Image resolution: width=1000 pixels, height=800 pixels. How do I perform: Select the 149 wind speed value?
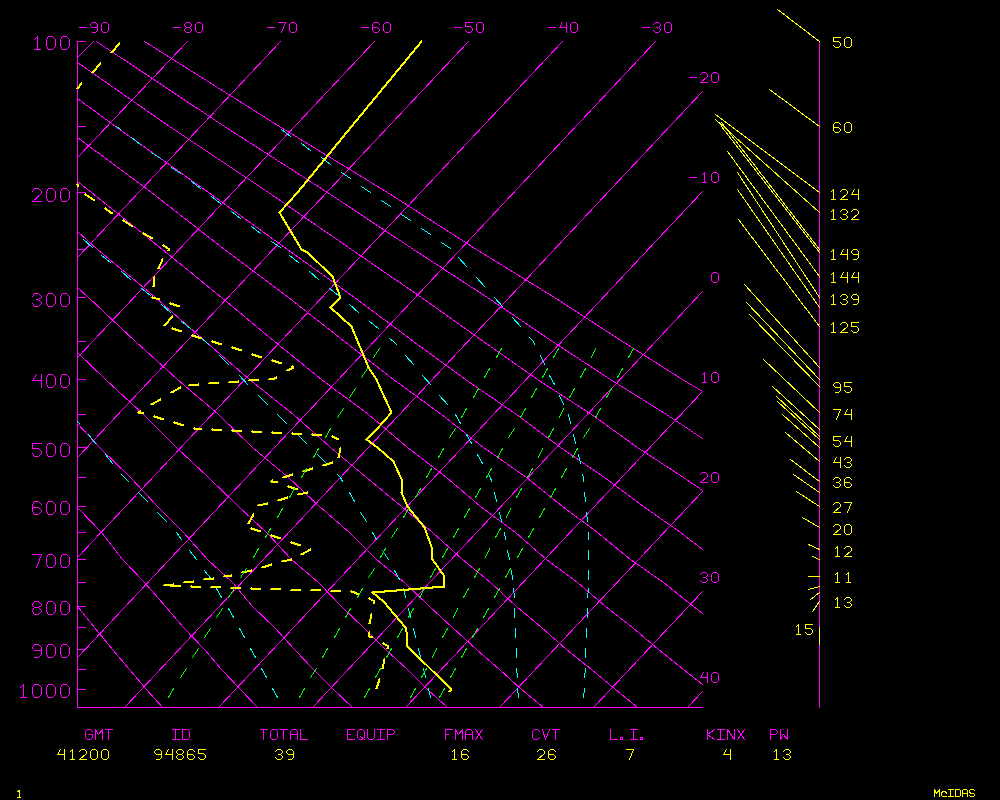click(844, 255)
